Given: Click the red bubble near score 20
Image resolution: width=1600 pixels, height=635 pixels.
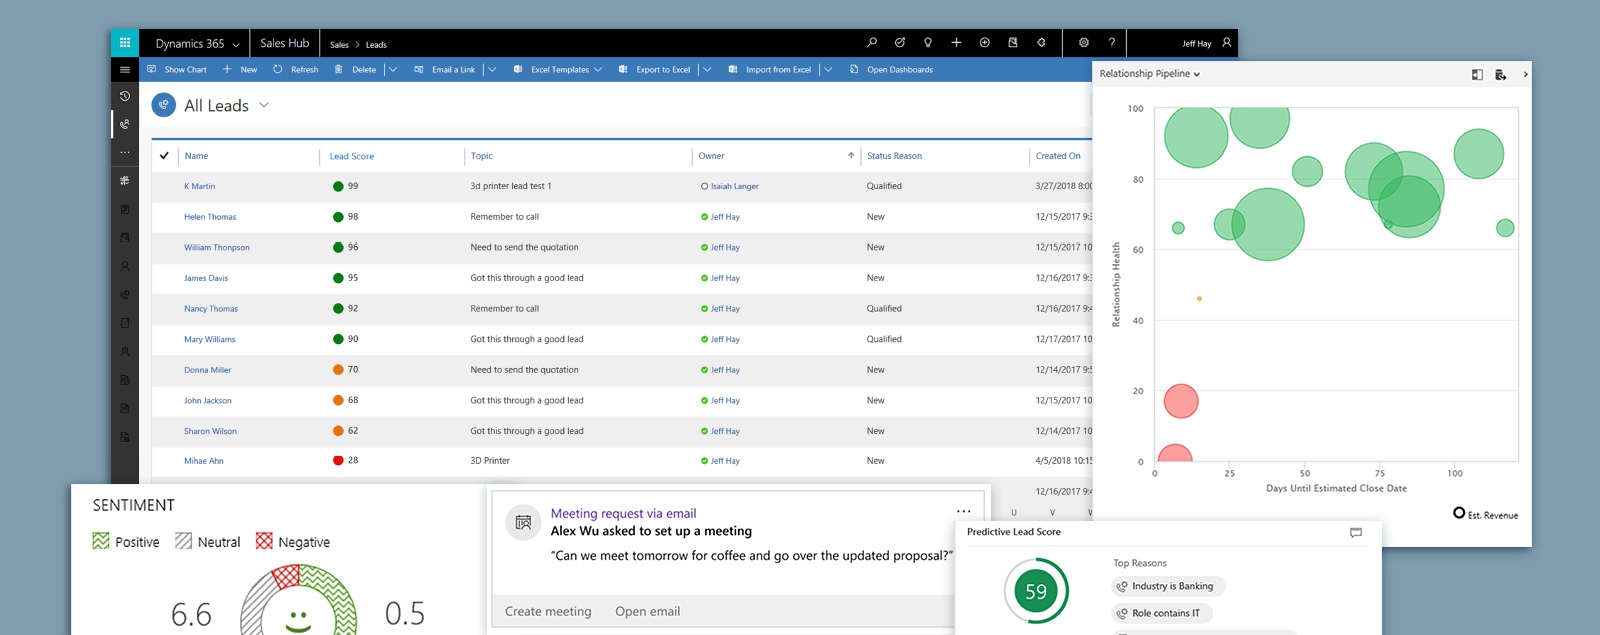Looking at the screenshot, I should coord(1181,401).
